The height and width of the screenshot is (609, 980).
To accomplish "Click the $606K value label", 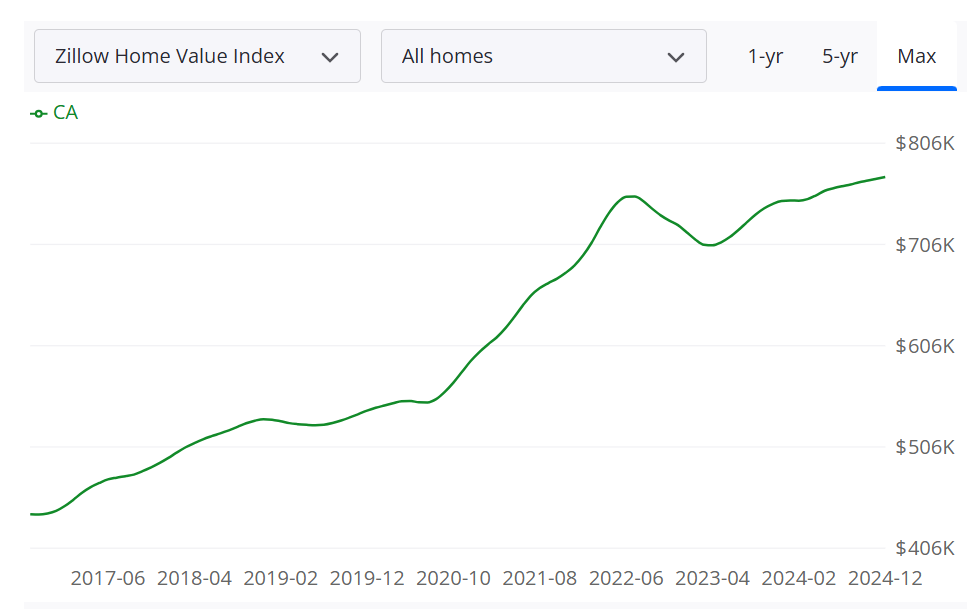I will [x=925, y=346].
